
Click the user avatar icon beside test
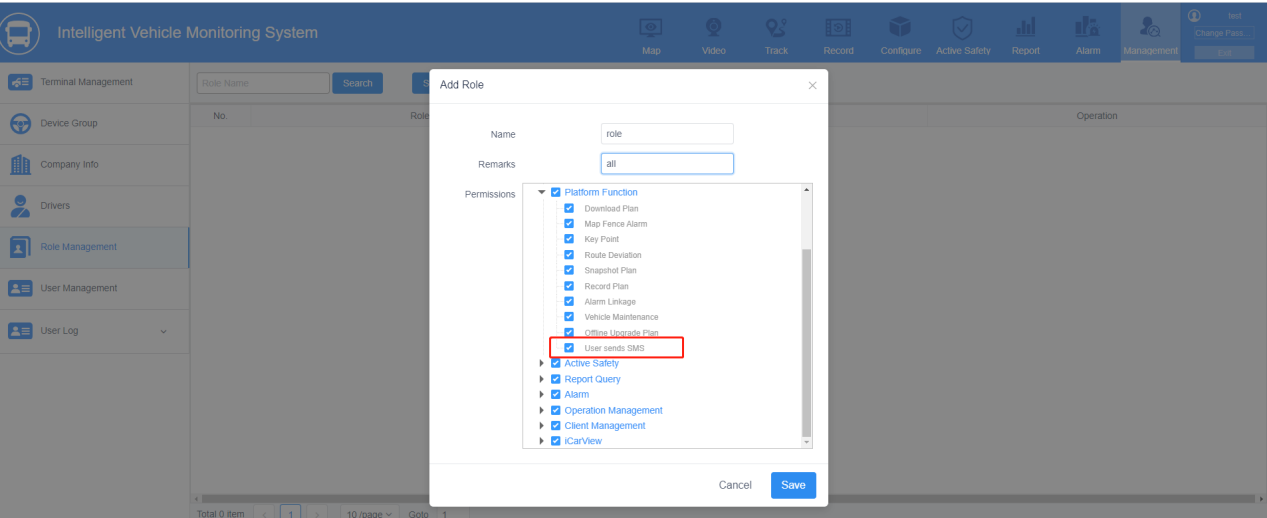point(1193,15)
